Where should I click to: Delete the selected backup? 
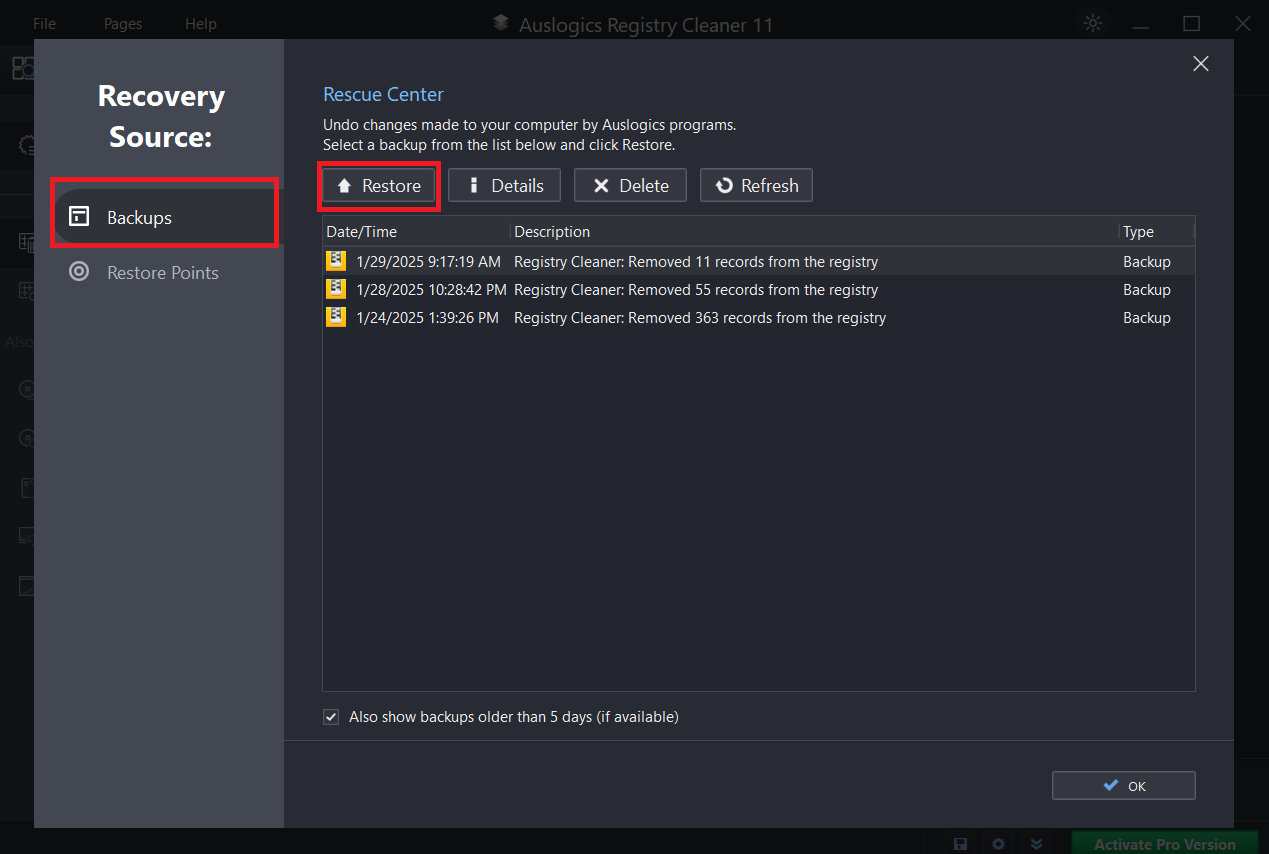[630, 185]
